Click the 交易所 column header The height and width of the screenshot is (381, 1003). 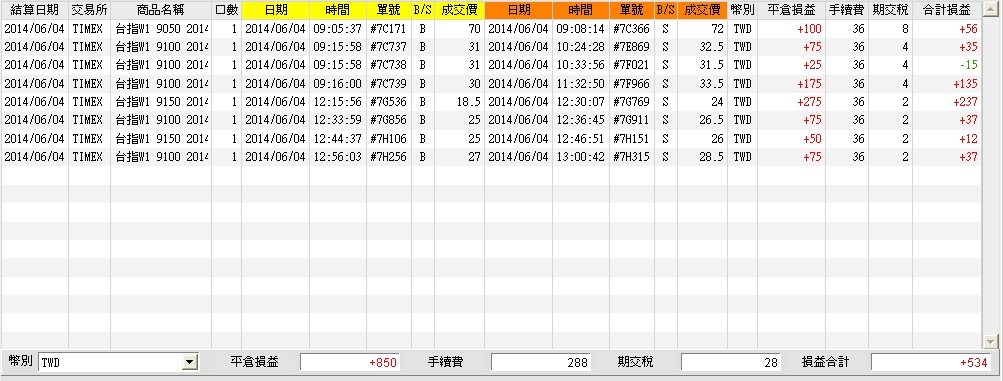point(90,10)
